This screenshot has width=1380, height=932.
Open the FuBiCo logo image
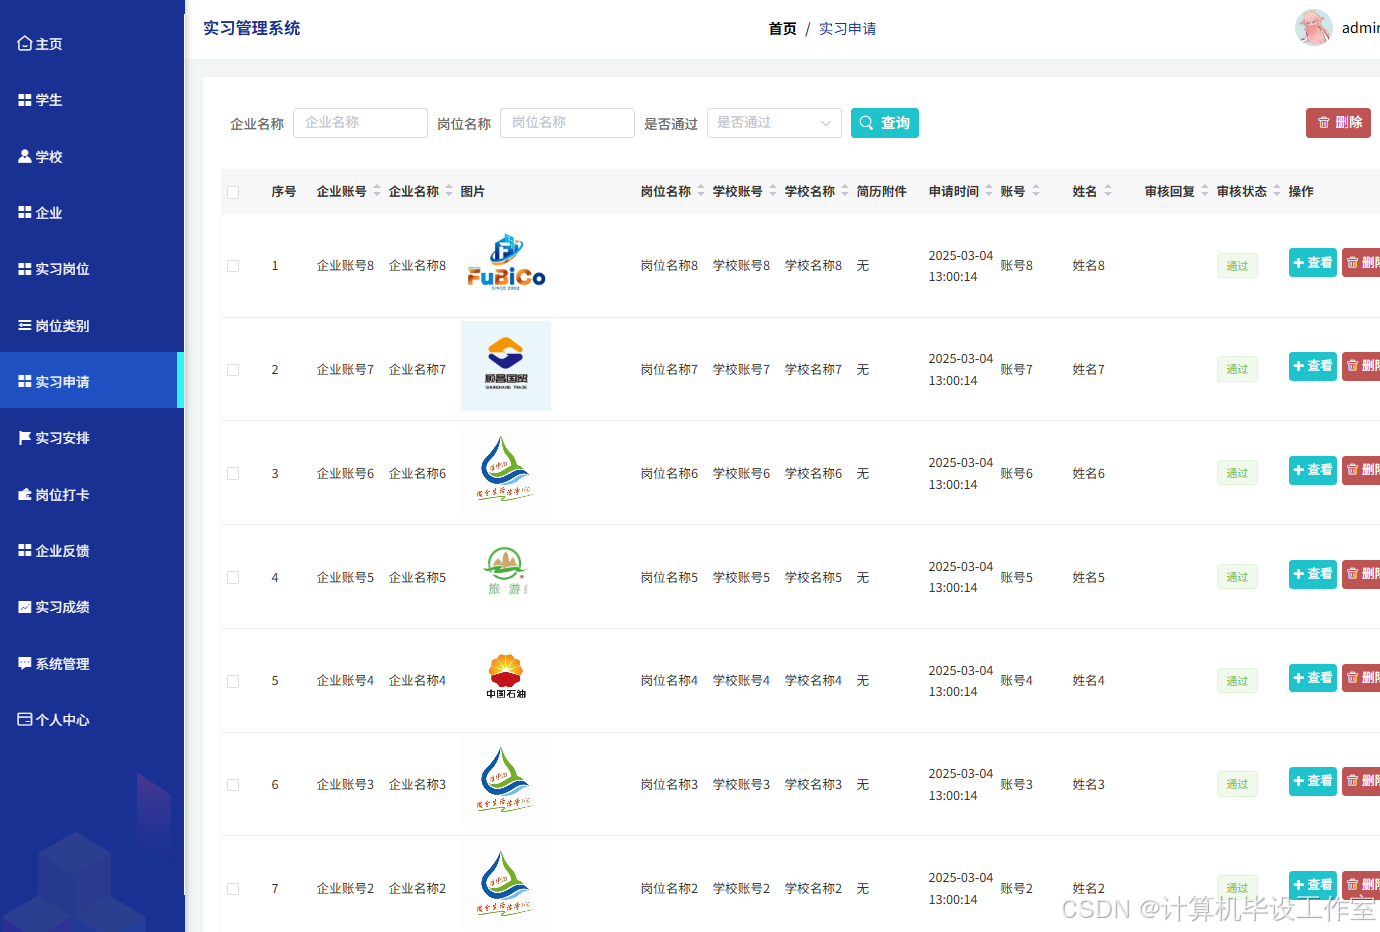(506, 263)
